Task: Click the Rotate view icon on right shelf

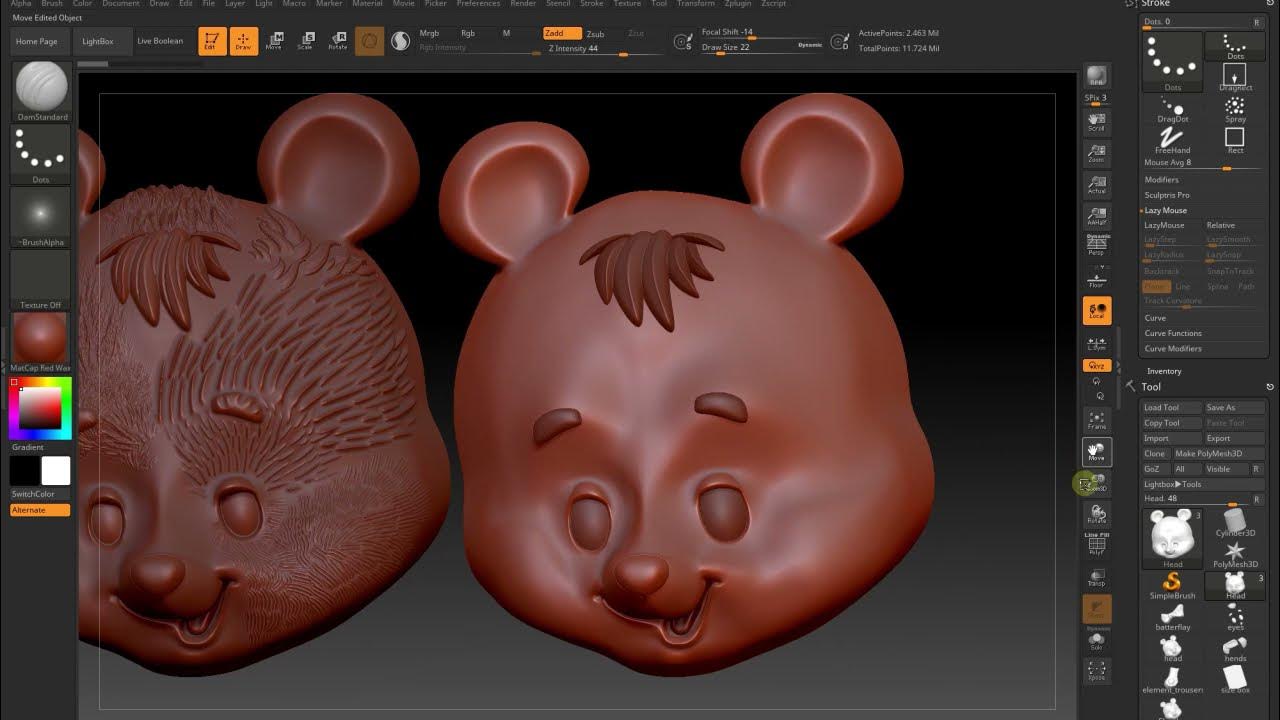Action: click(1097, 514)
